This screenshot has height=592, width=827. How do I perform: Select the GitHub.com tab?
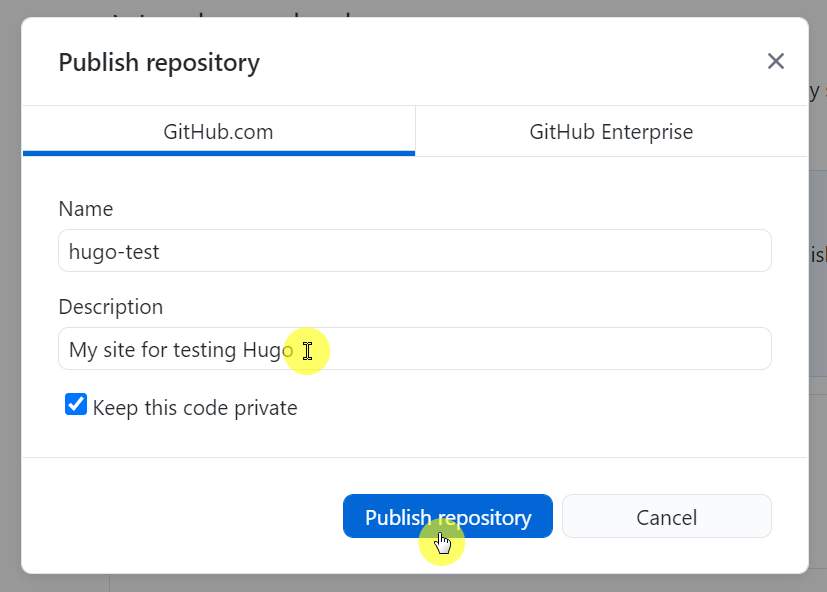[x=218, y=131]
